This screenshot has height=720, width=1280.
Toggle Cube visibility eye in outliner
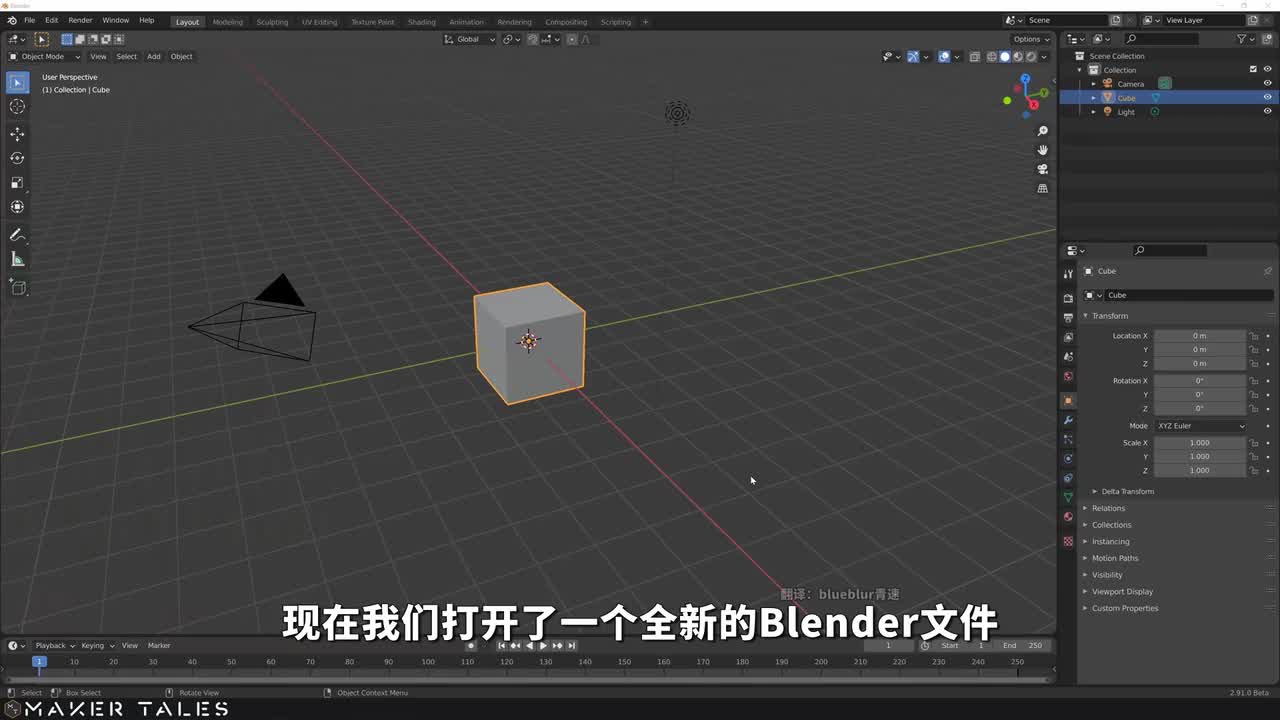pyautogui.click(x=1267, y=98)
